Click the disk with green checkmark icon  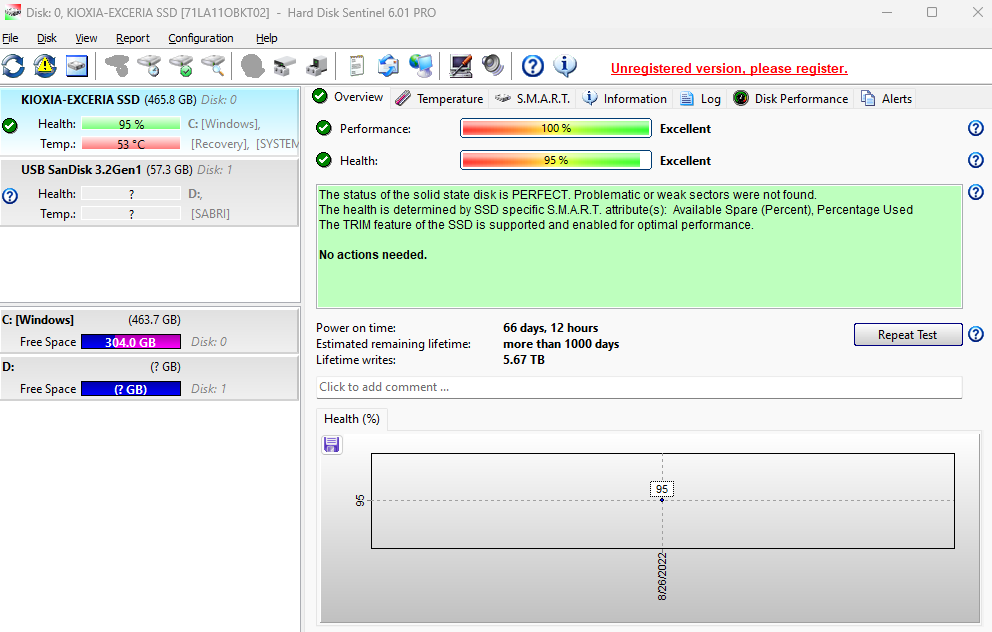tap(182, 66)
